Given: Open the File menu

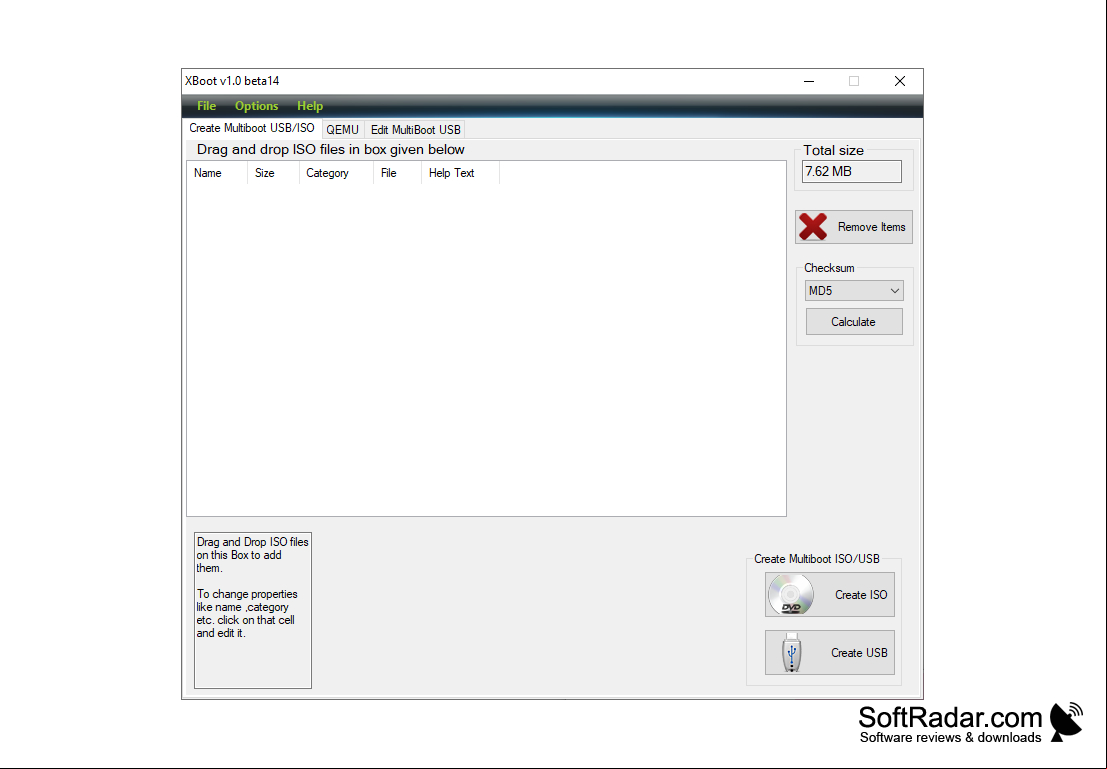Looking at the screenshot, I should (x=206, y=106).
